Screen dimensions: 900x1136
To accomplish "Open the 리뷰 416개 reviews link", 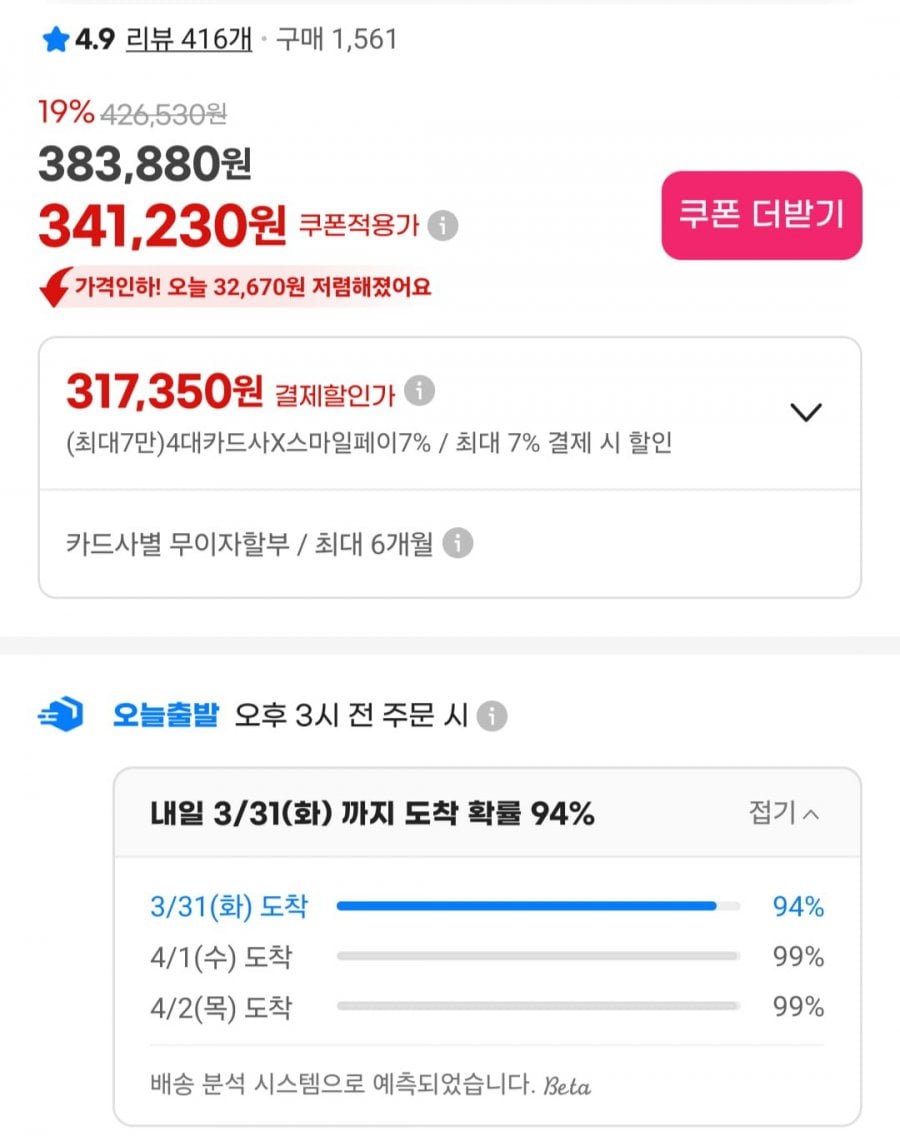I will pyautogui.click(x=189, y=40).
